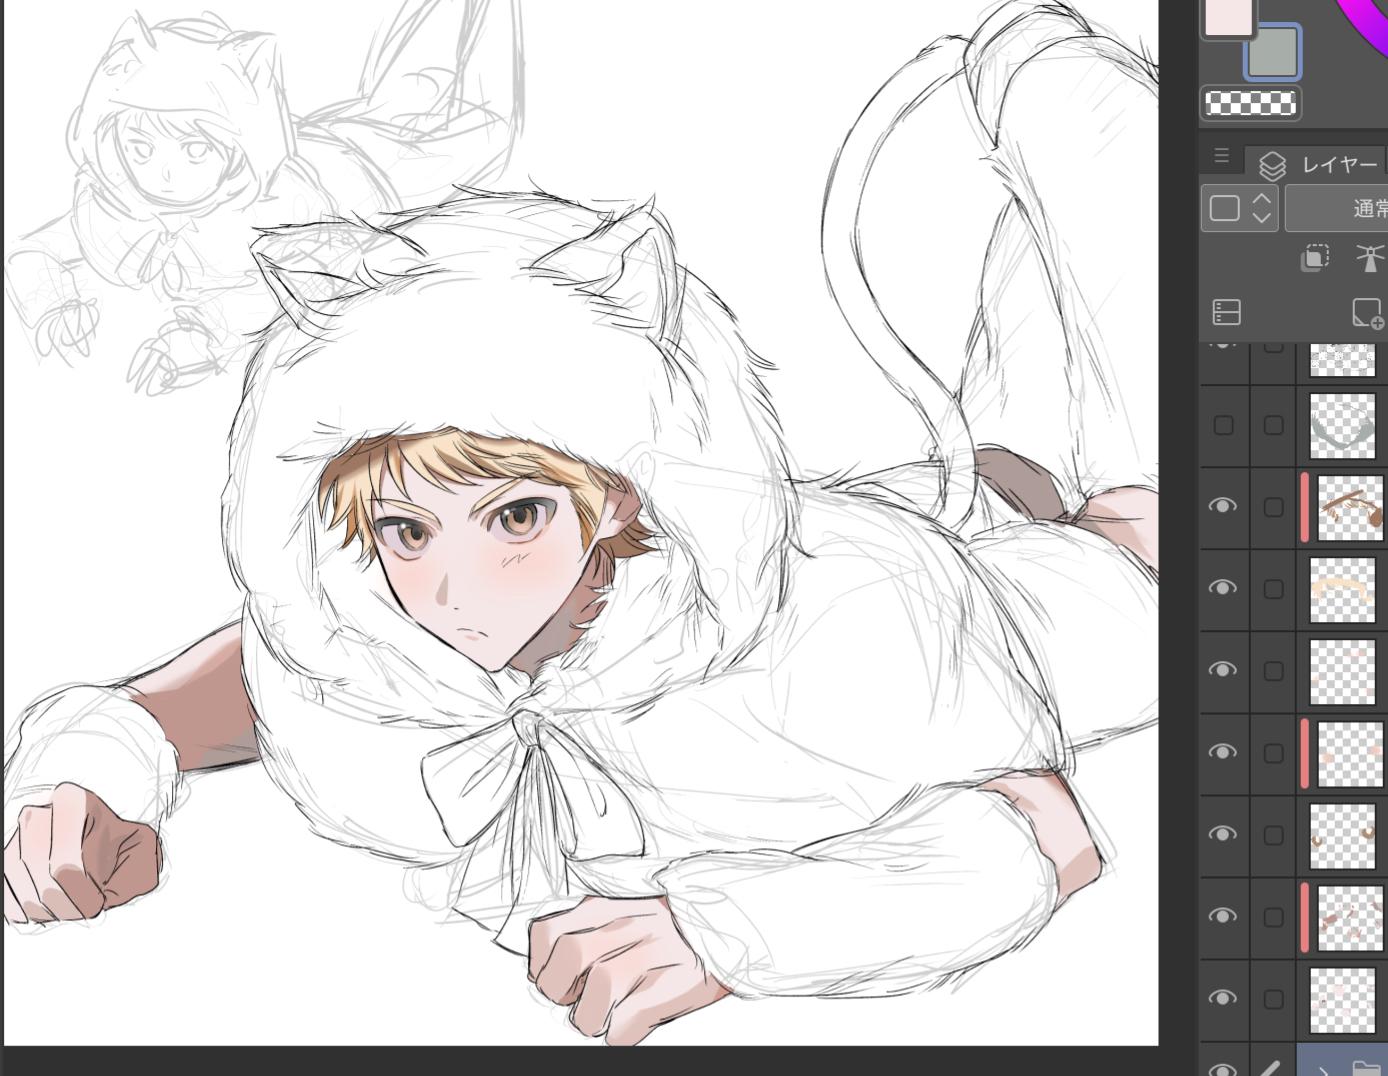Switch to the レイヤー (Layer) tab
This screenshot has height=1076, width=1388.
click(1318, 165)
